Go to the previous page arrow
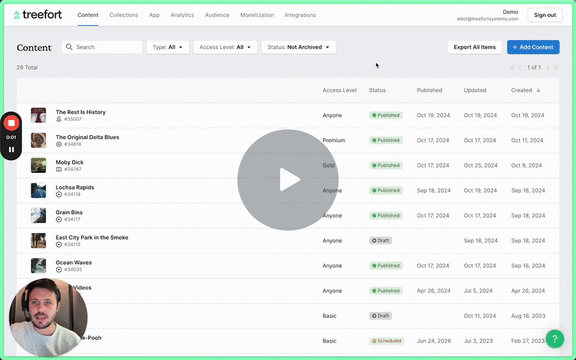Image resolution: width=576 pixels, height=360 pixels. (520, 67)
